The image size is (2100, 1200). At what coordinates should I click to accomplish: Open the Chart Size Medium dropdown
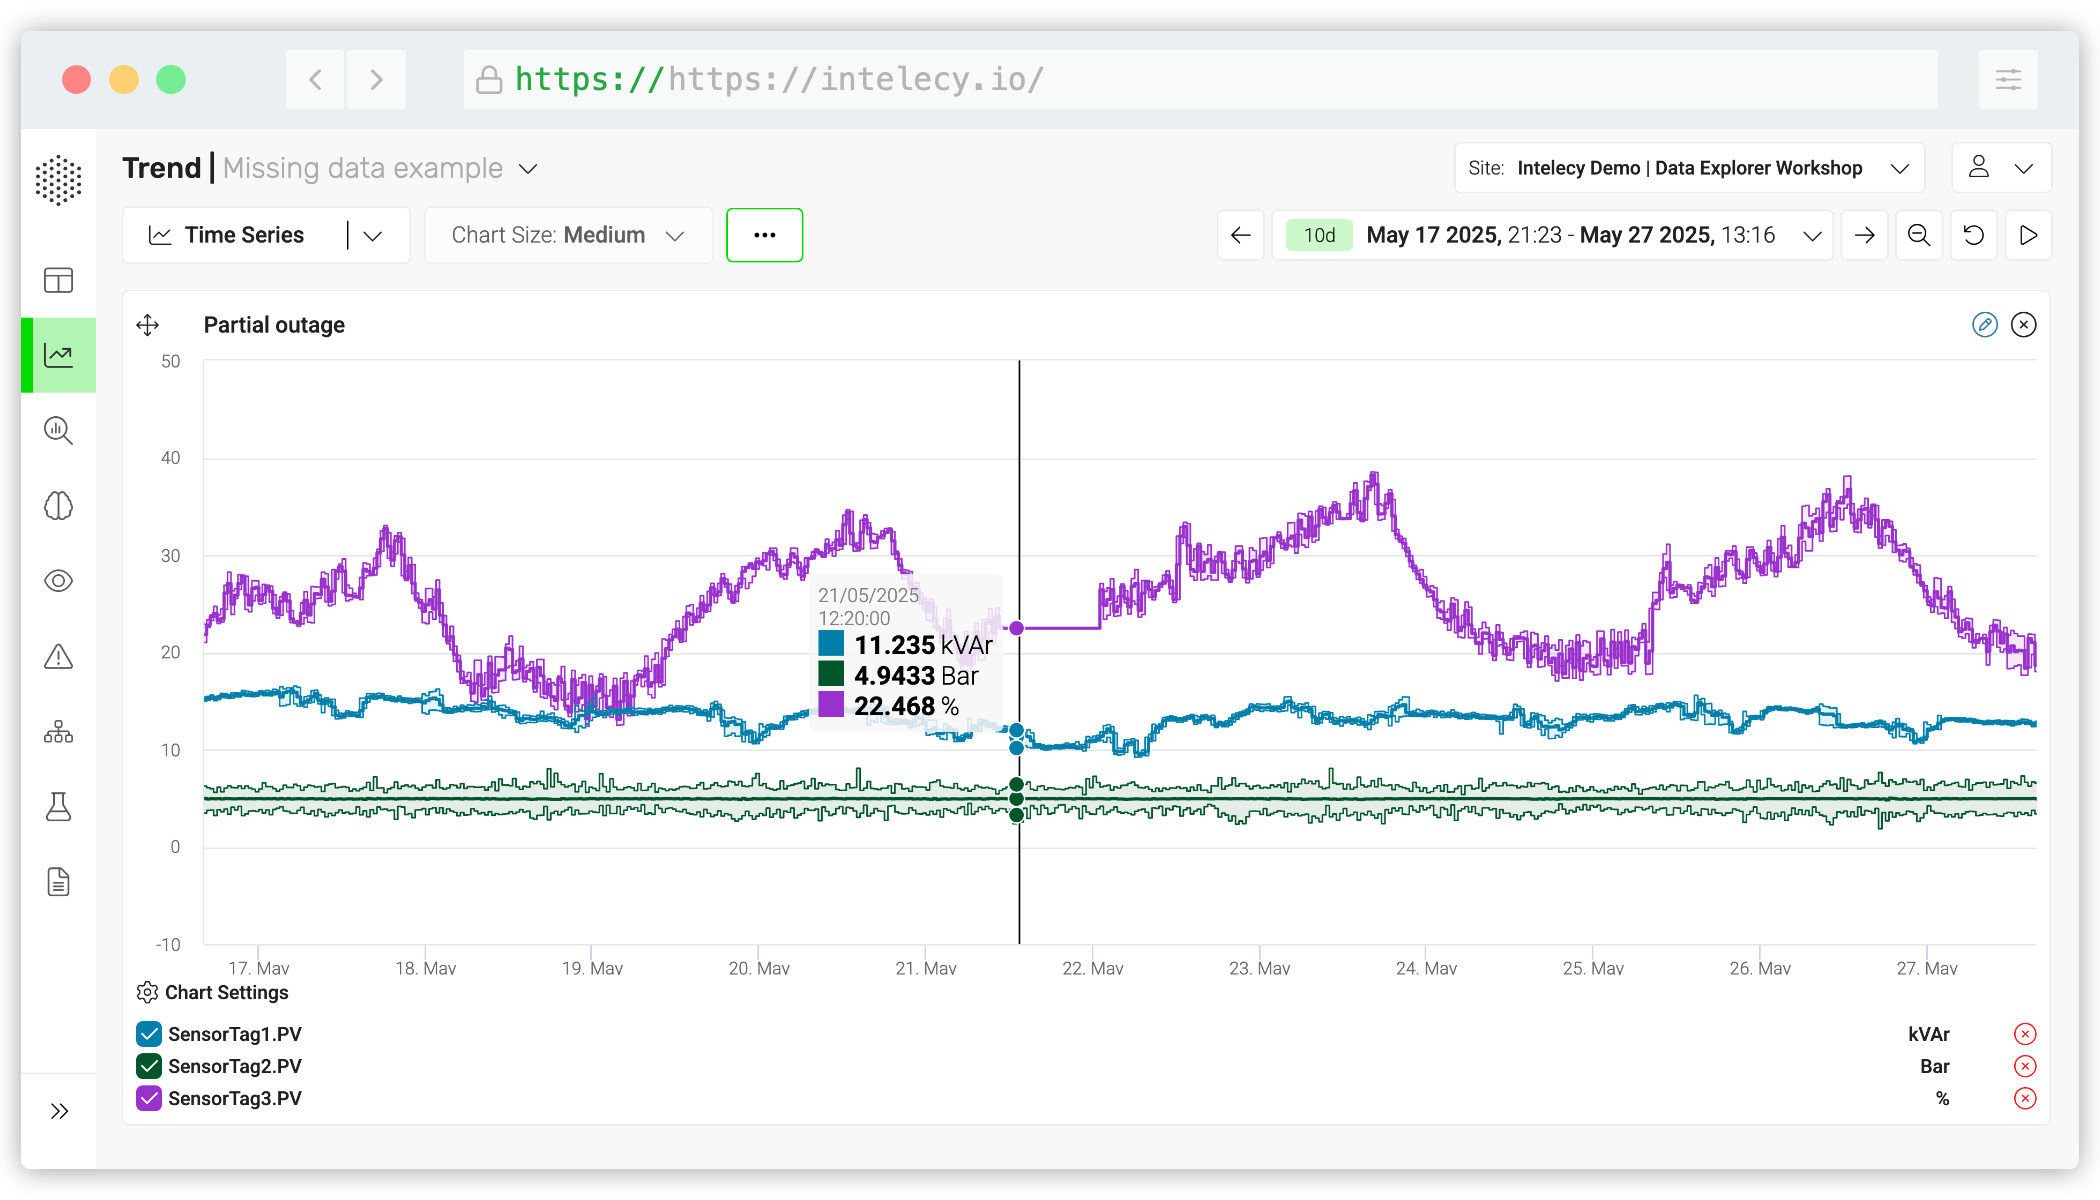coord(567,235)
